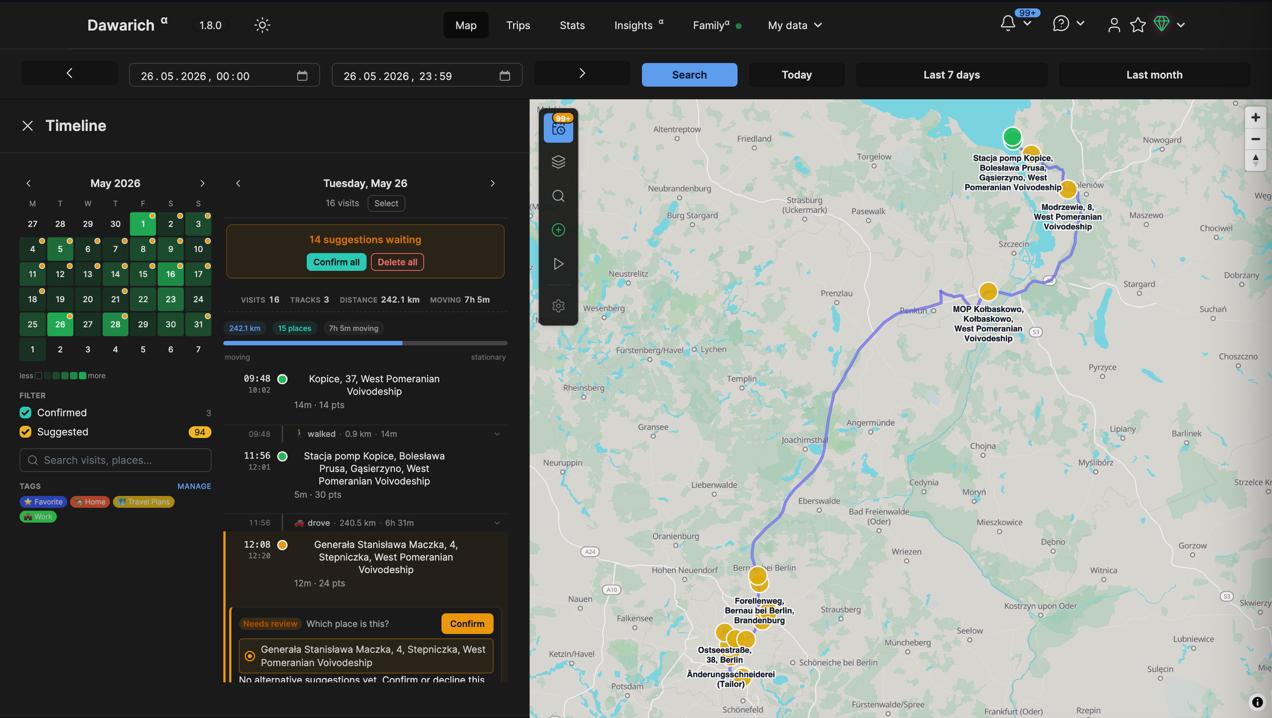
Task: Open the timeline calendar map tool
Action: [559, 128]
